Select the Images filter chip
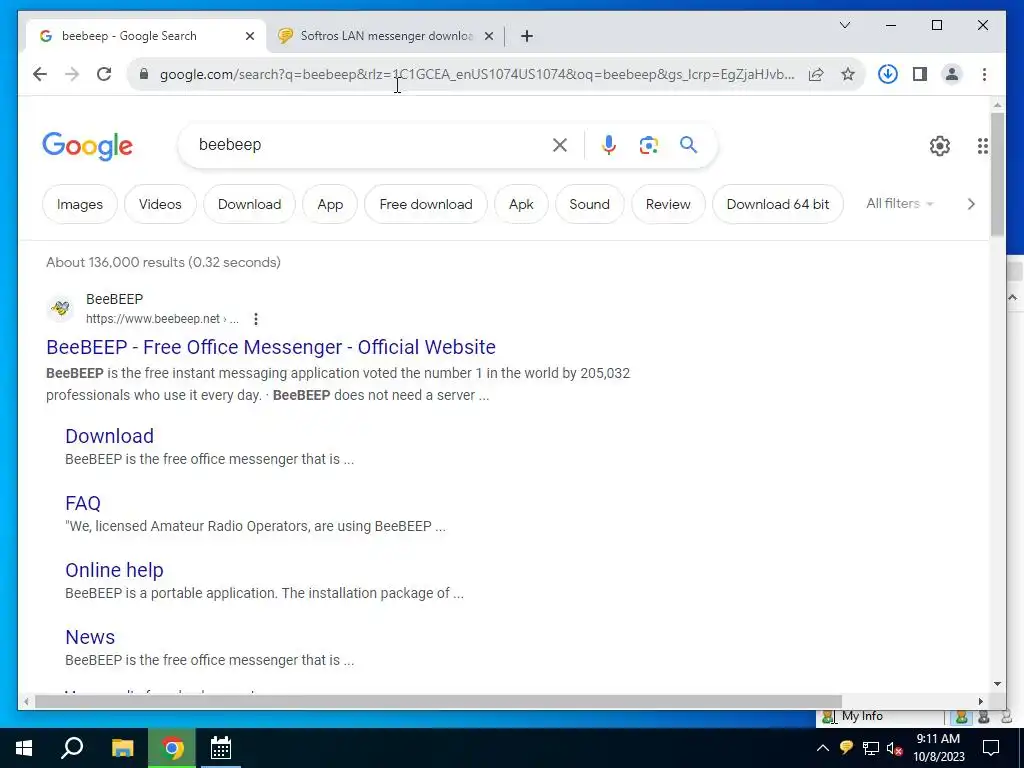The height and width of the screenshot is (768, 1024). click(x=80, y=204)
